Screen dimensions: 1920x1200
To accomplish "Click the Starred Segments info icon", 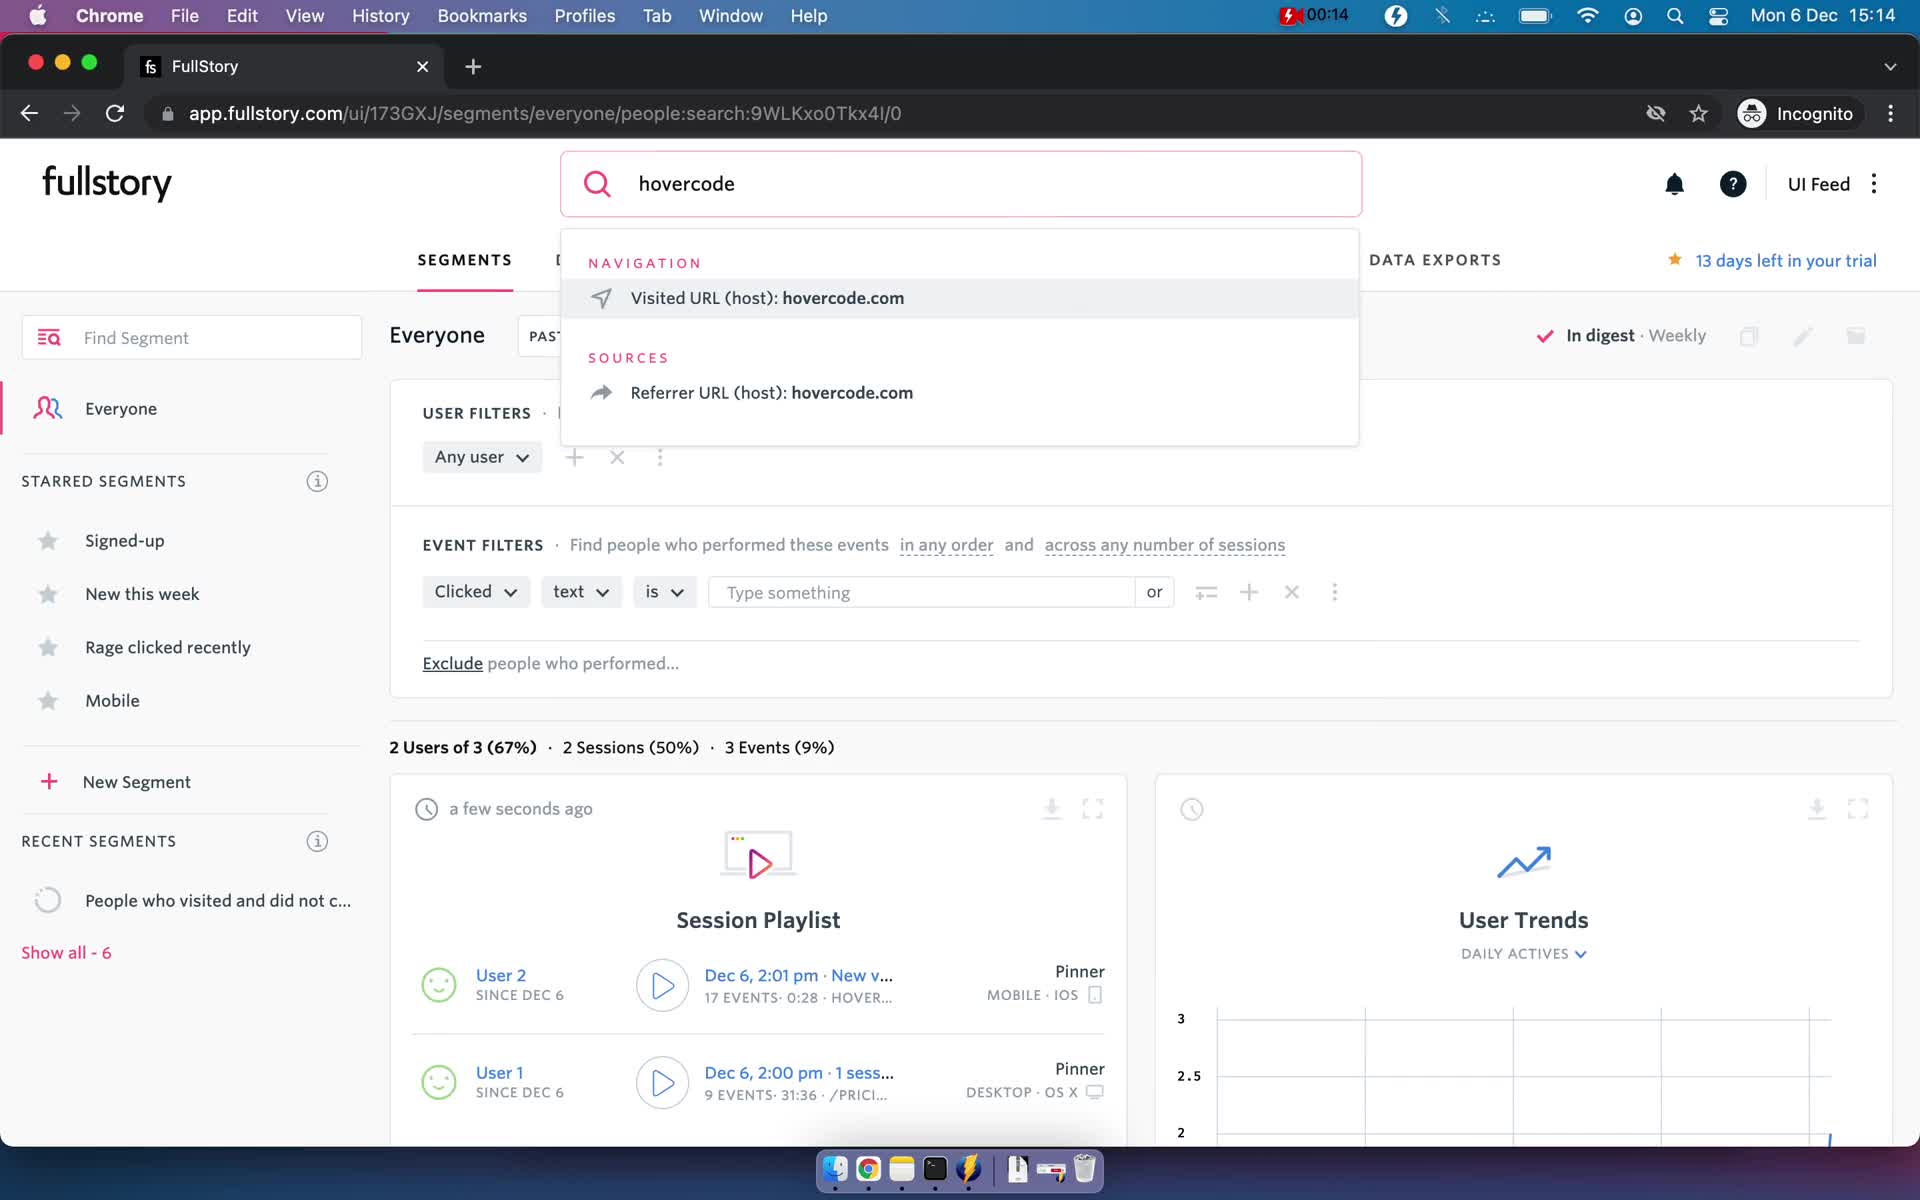I will coord(317,481).
